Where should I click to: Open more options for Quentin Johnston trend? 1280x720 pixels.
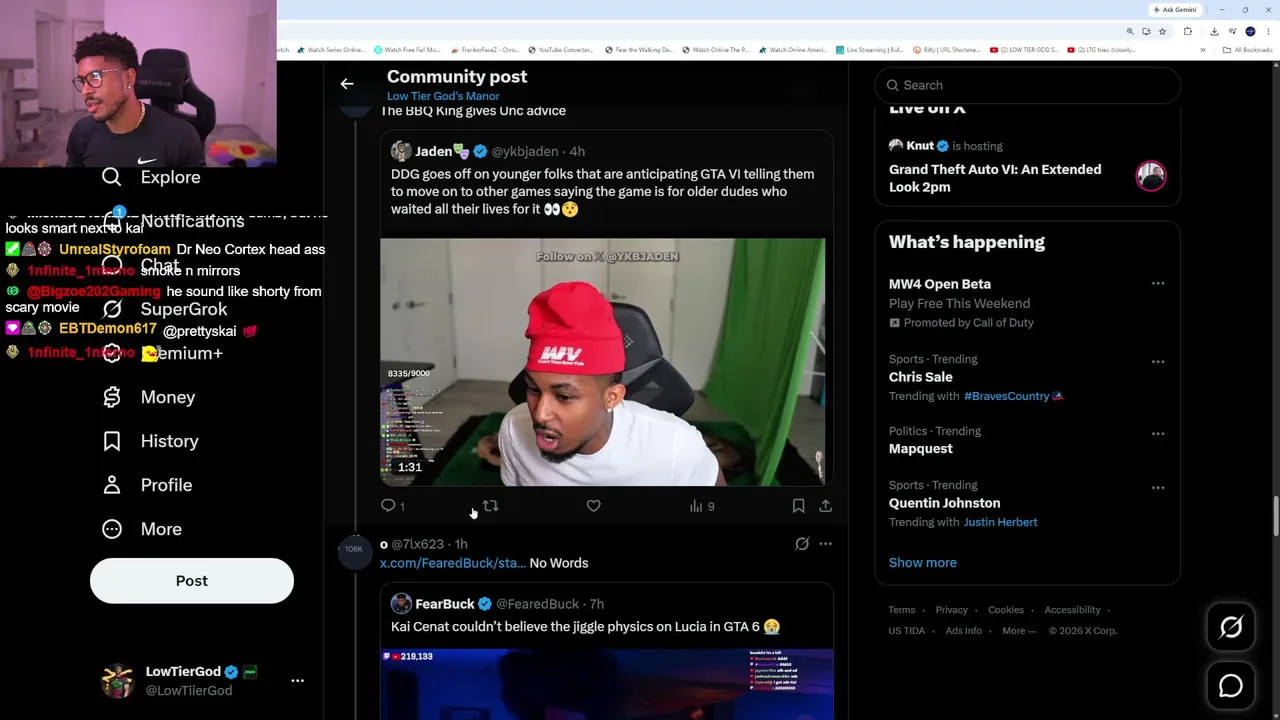(x=1158, y=487)
